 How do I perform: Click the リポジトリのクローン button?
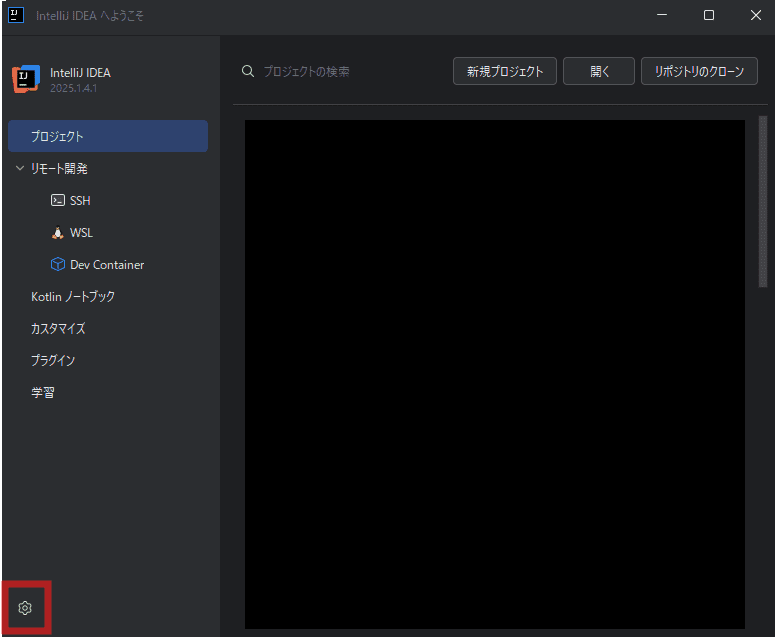[699, 71]
